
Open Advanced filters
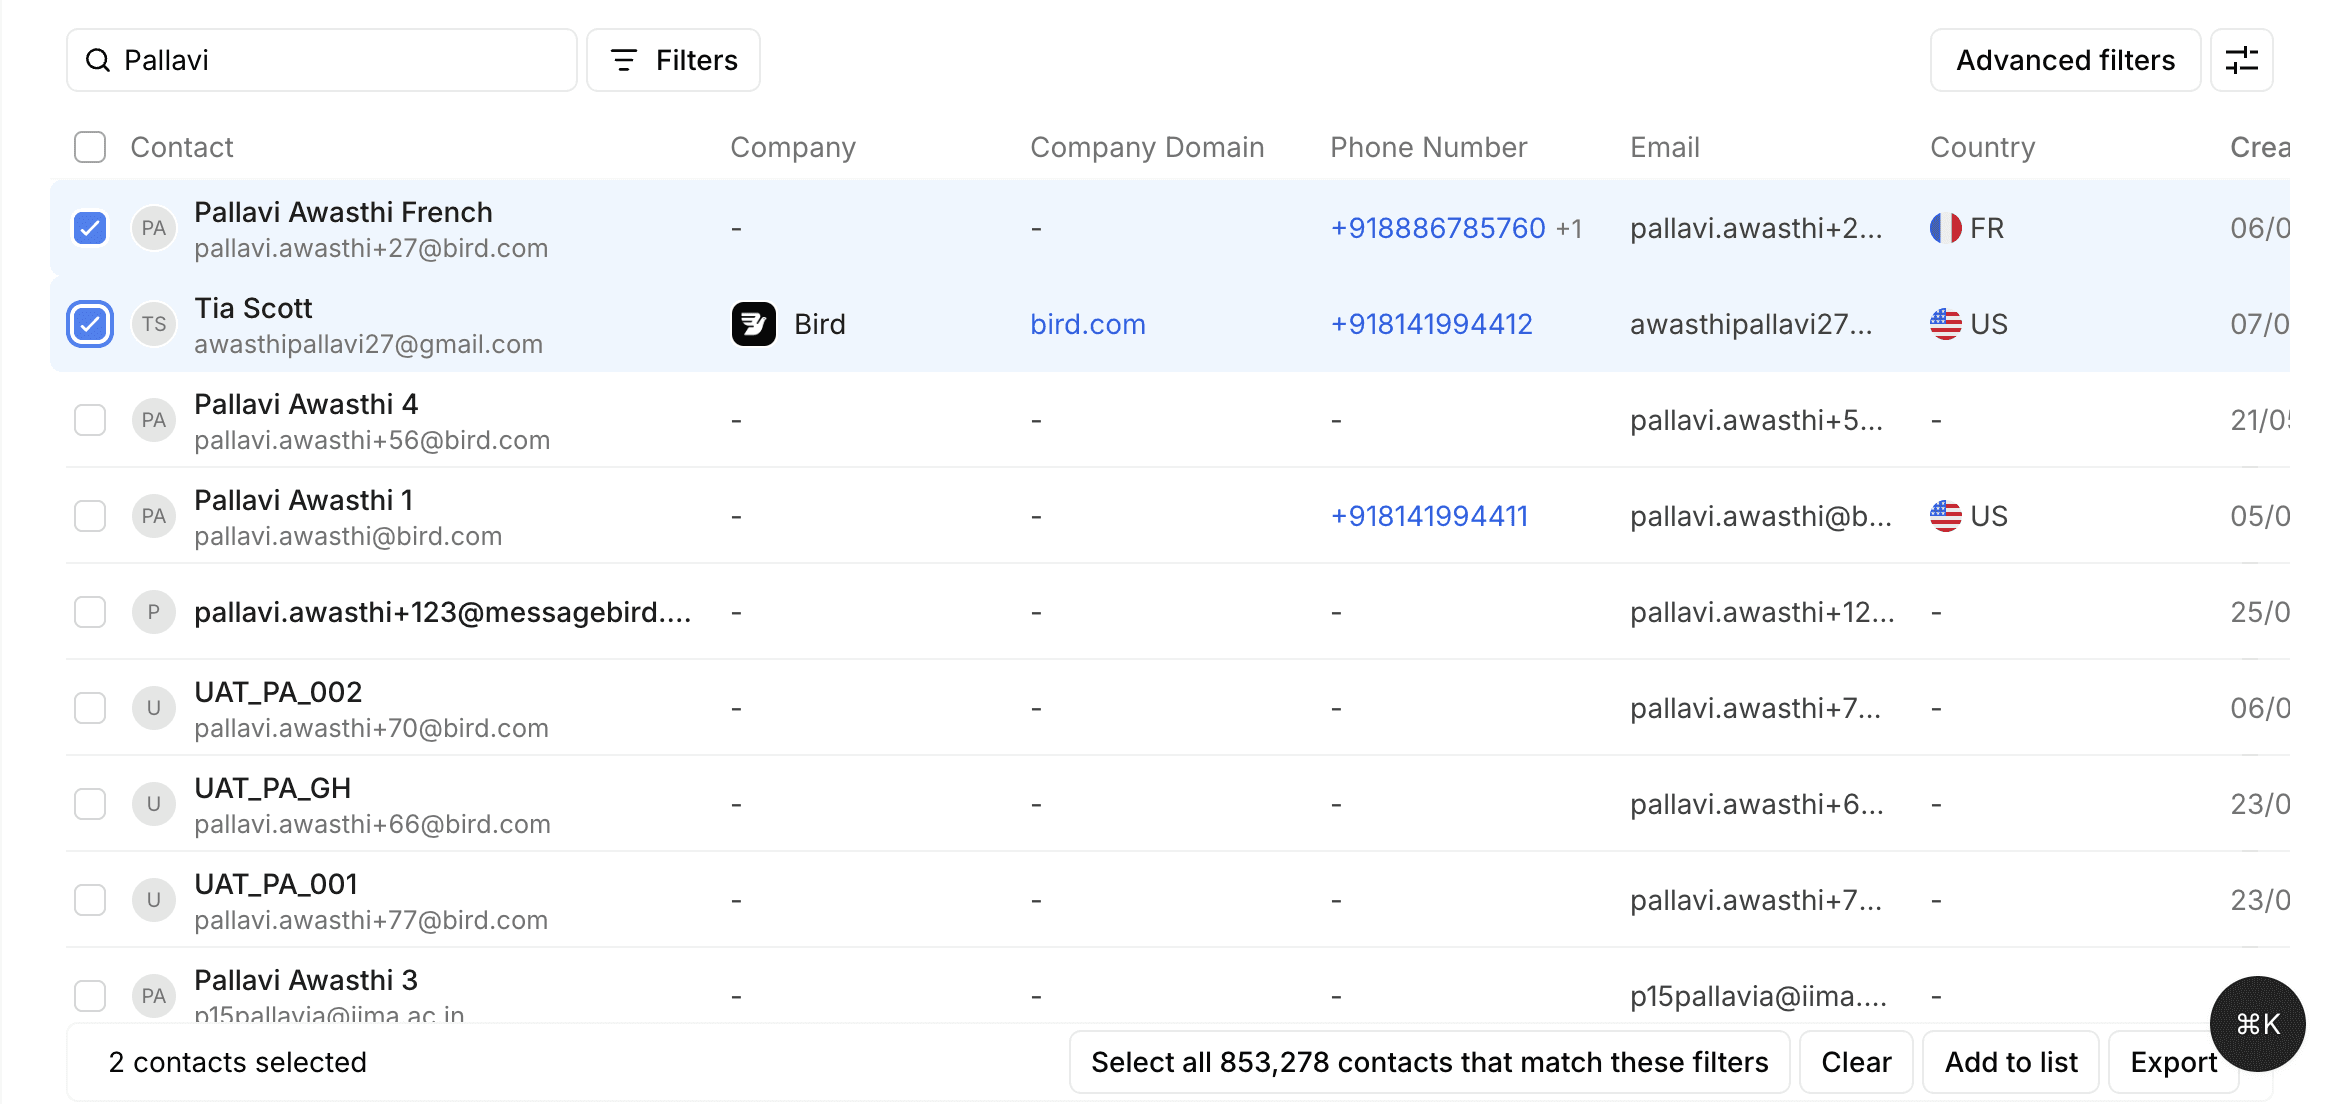click(2064, 60)
